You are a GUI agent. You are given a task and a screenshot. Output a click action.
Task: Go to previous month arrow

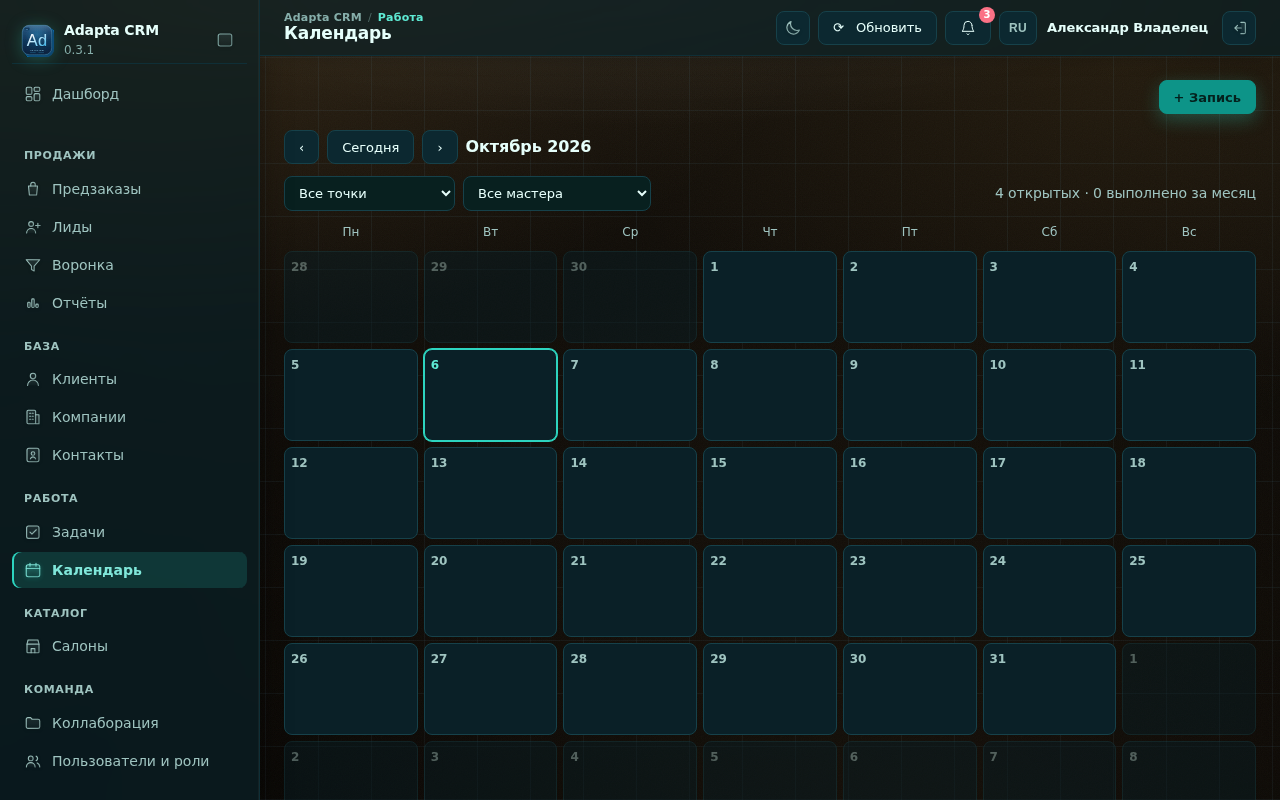pyautogui.click(x=301, y=147)
